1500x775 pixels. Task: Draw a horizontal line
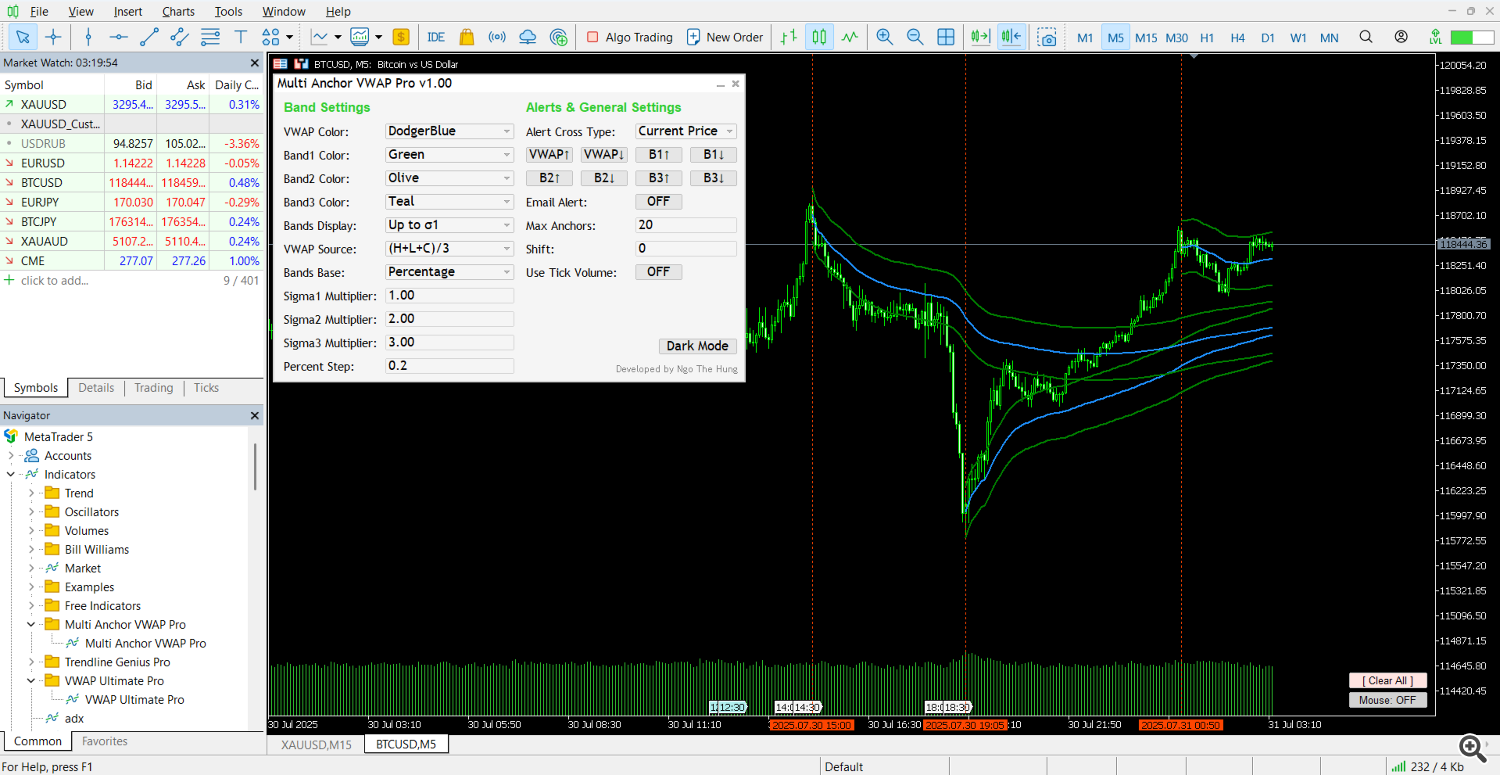(x=118, y=37)
